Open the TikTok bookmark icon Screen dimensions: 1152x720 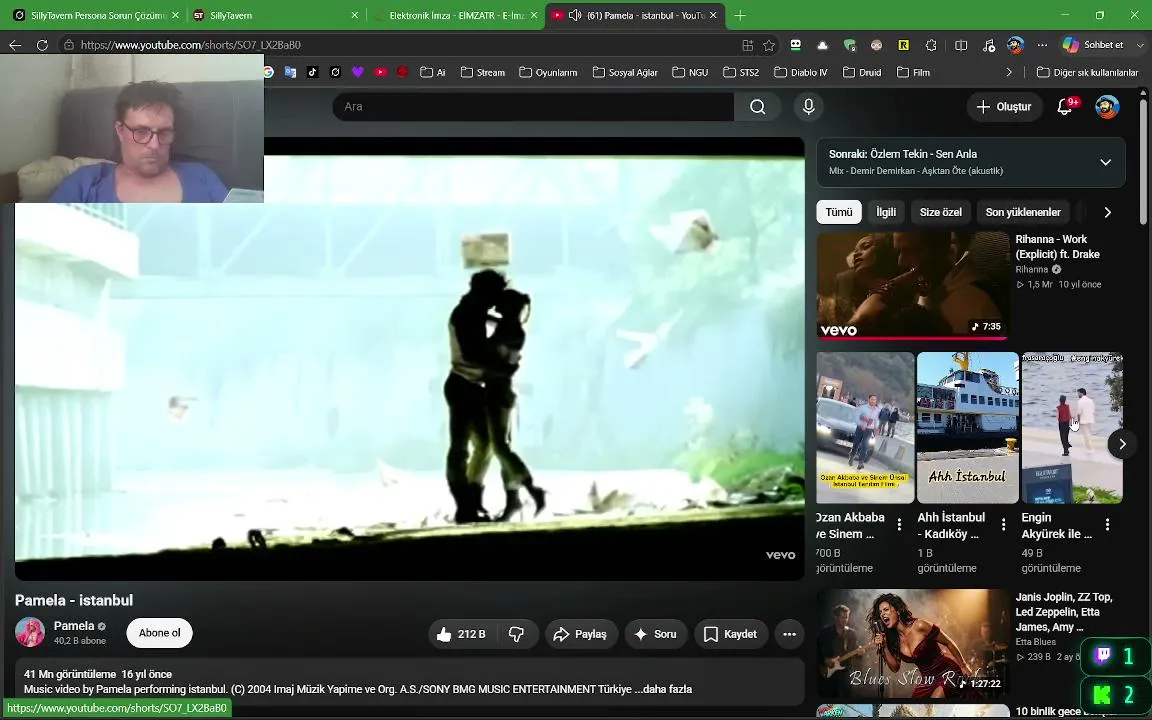(x=312, y=72)
